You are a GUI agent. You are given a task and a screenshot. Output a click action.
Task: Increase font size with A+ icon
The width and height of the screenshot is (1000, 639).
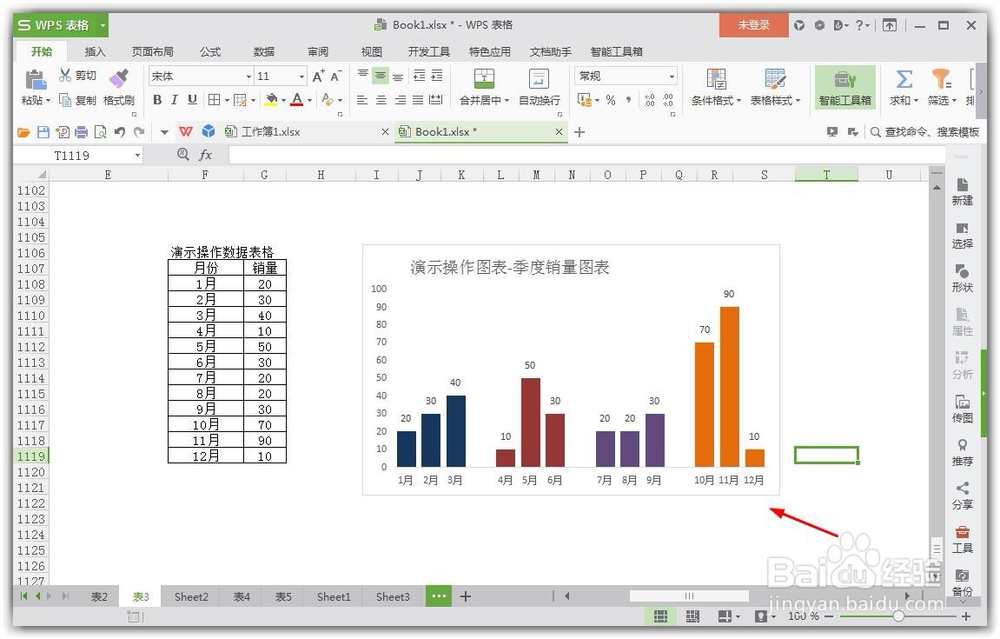(x=318, y=77)
